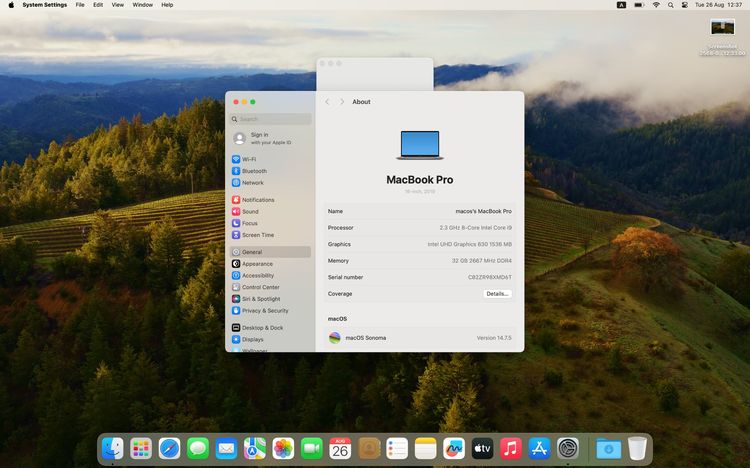Image resolution: width=750 pixels, height=468 pixels.
Task: Click the battery status icon in the menu bar
Action: click(x=639, y=5)
